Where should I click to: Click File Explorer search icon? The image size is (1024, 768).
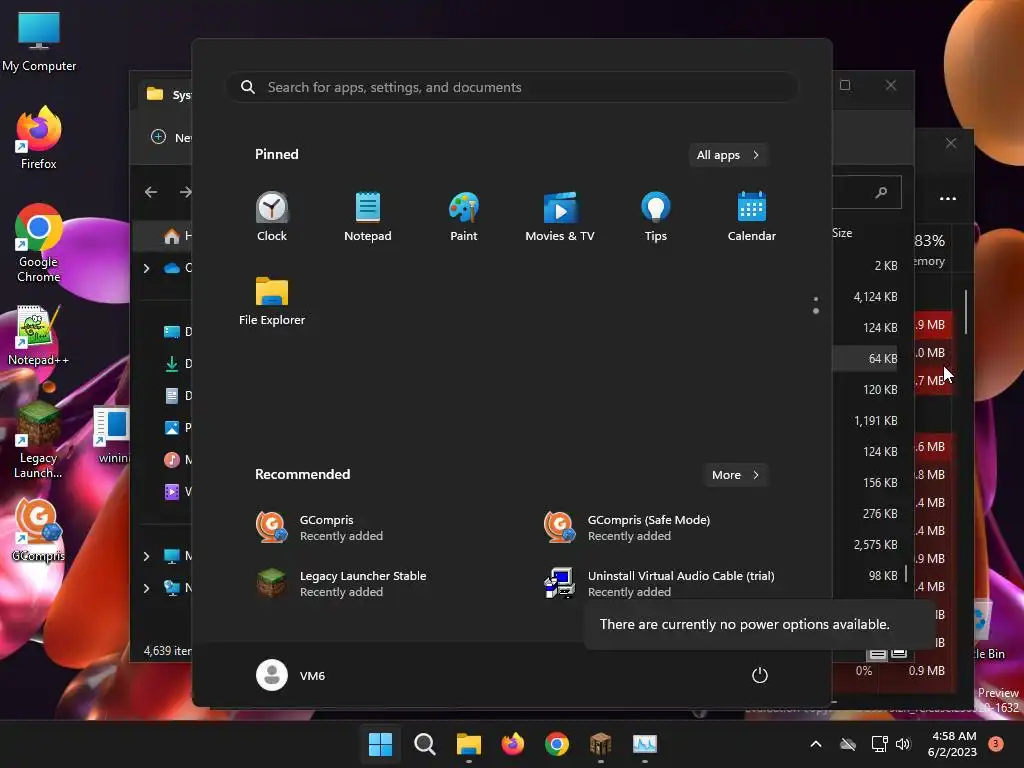click(882, 192)
